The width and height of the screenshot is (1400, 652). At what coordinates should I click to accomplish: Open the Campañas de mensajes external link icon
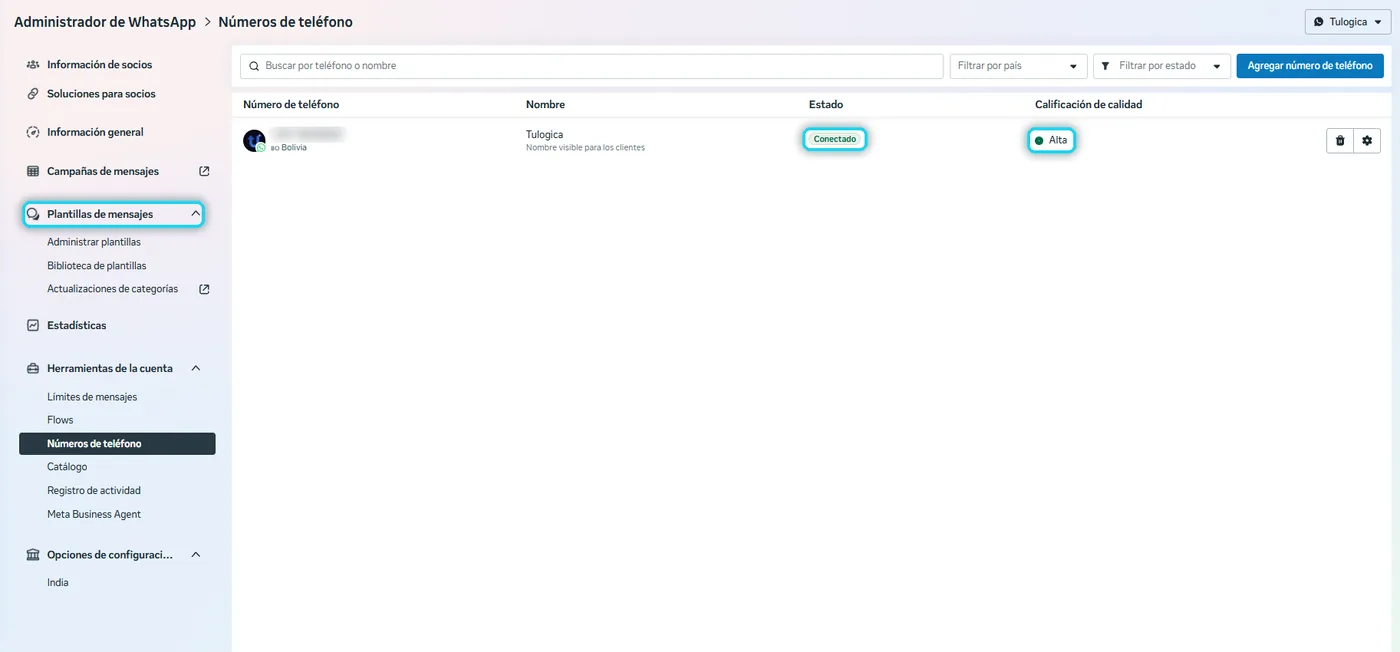(204, 171)
